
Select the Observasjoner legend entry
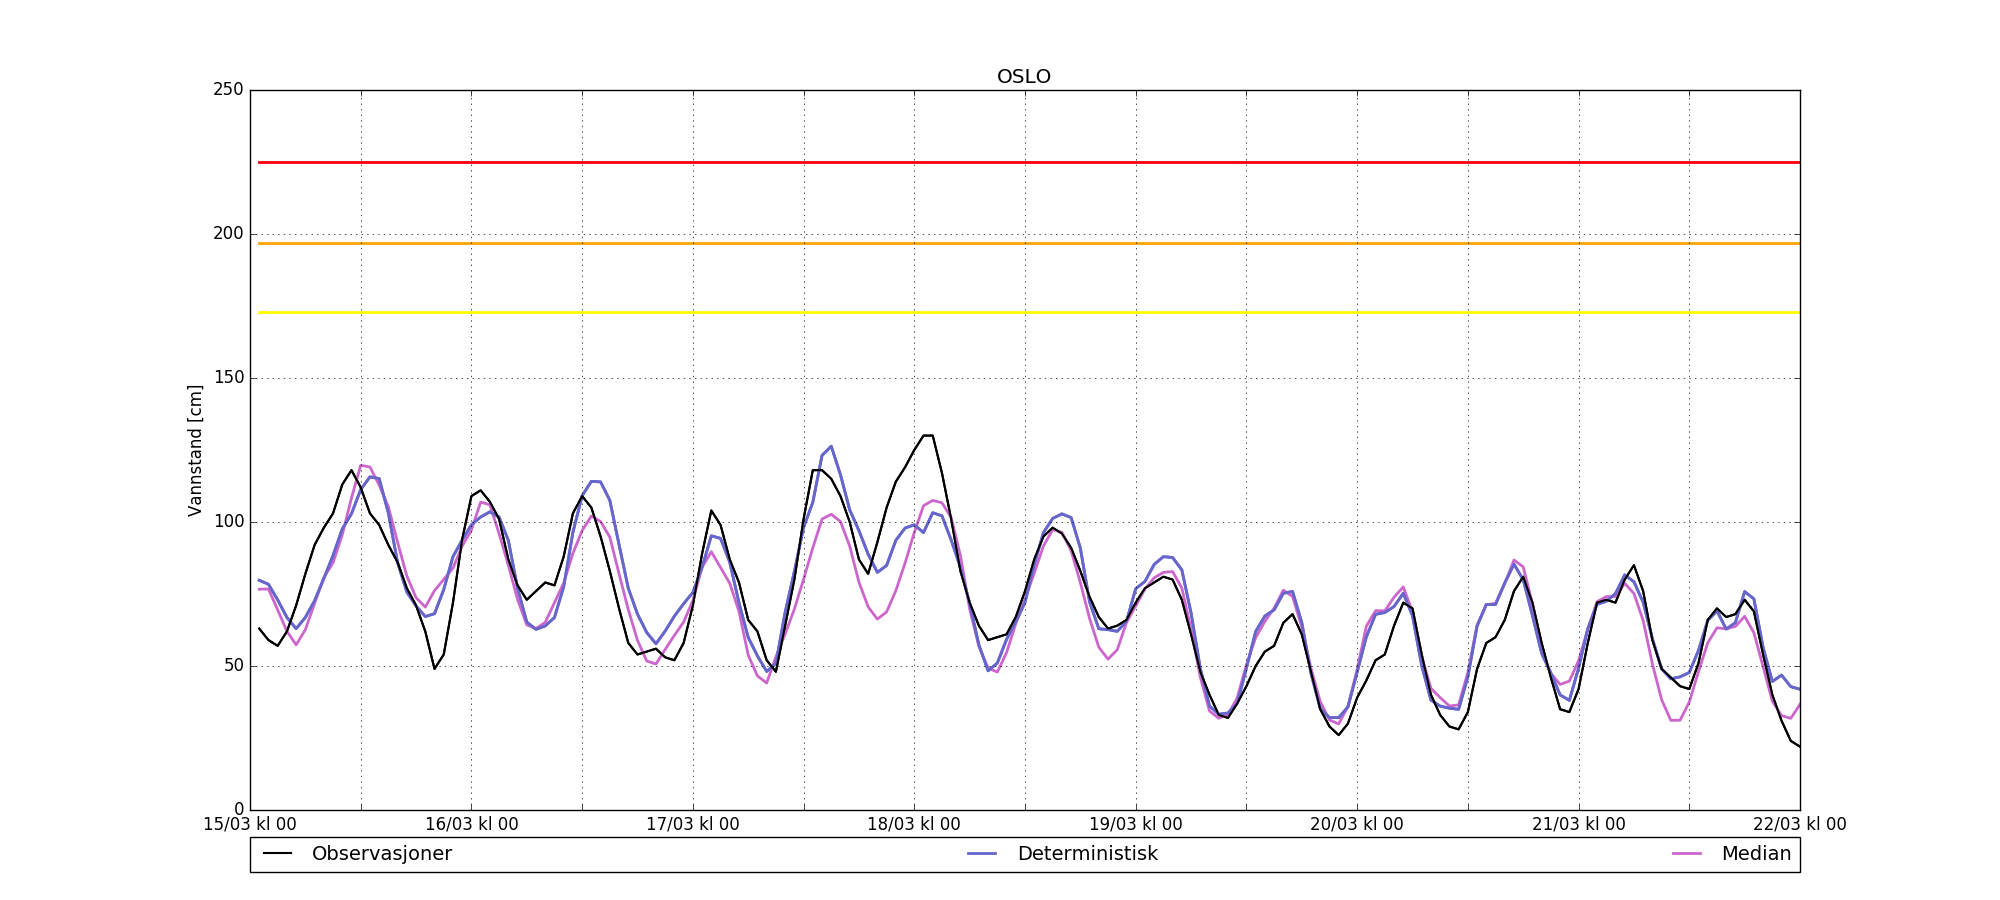pyautogui.click(x=357, y=854)
